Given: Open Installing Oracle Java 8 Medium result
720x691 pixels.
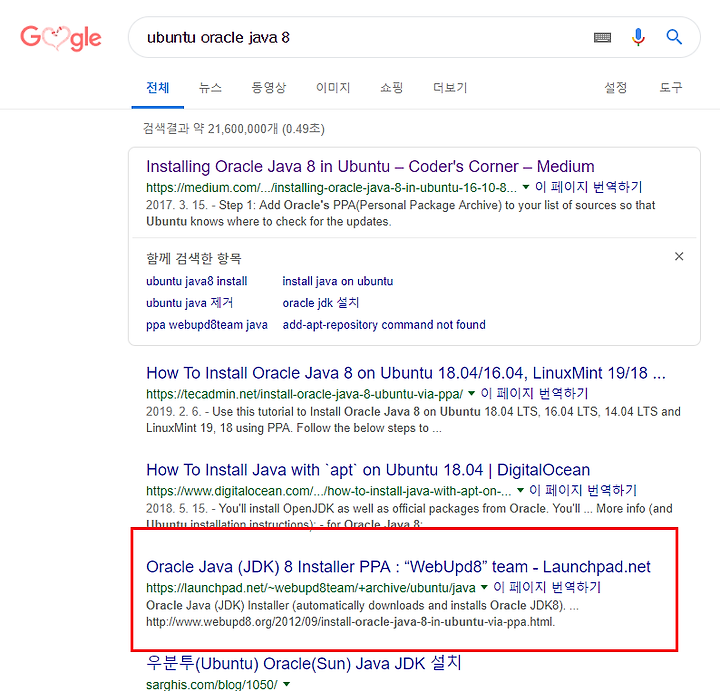Looking at the screenshot, I should [x=370, y=166].
